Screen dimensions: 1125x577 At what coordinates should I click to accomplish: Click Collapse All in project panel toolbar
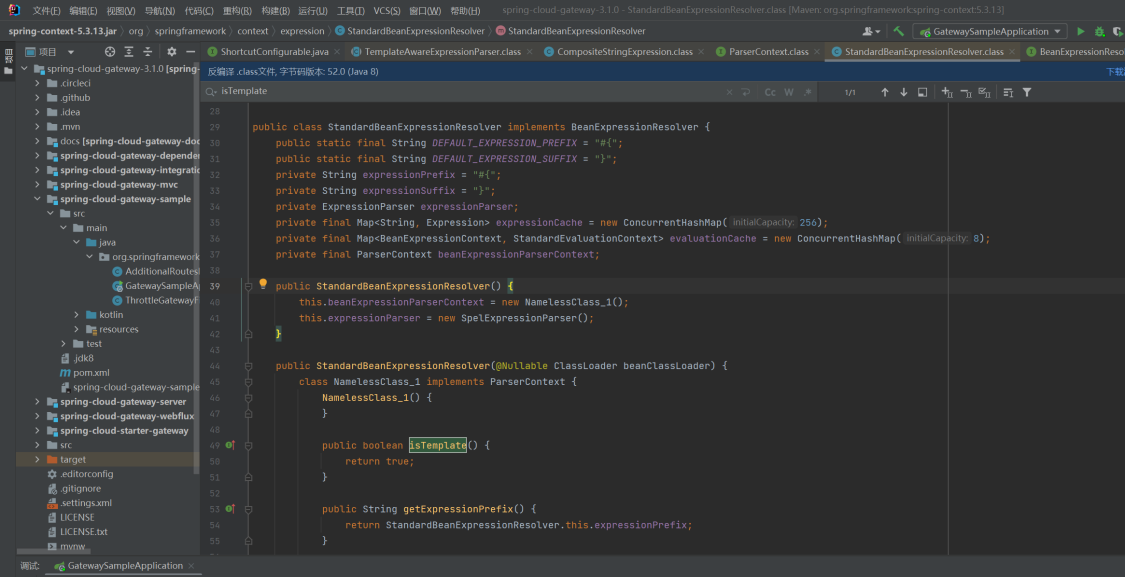click(x=147, y=52)
